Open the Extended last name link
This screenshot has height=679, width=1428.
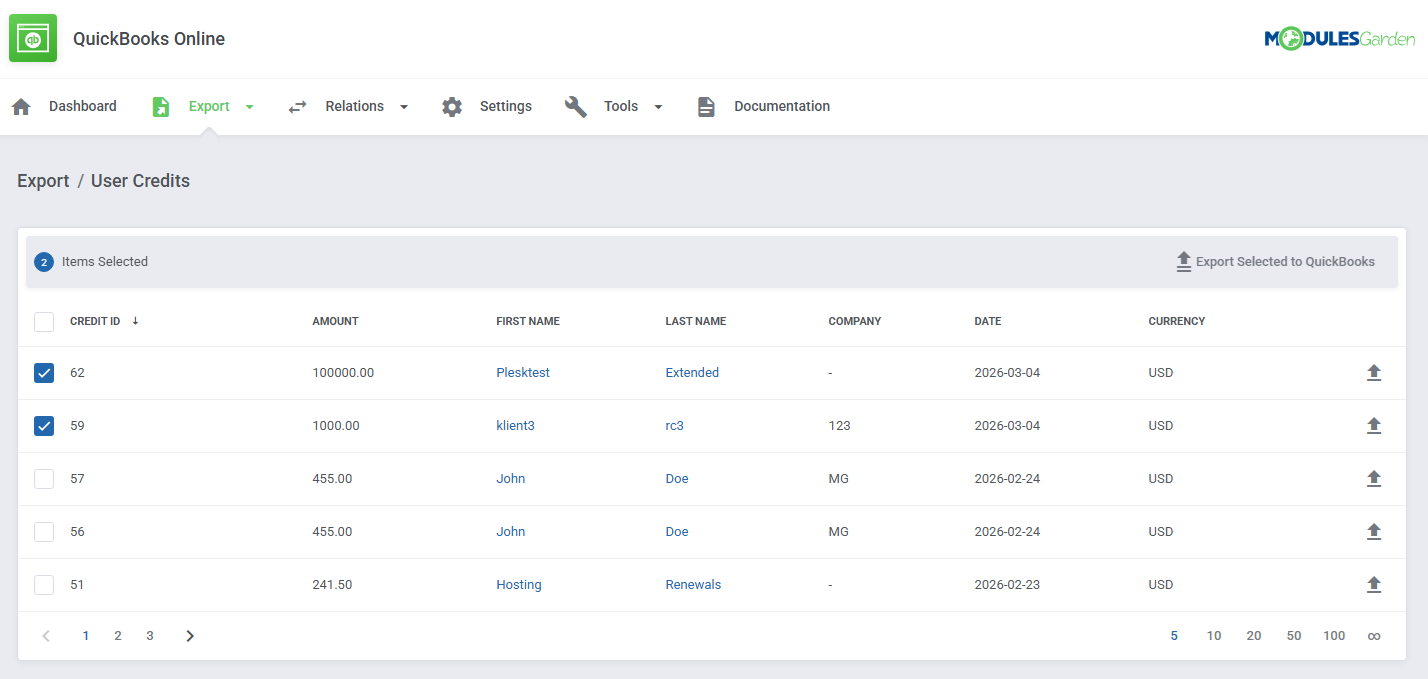pos(692,373)
